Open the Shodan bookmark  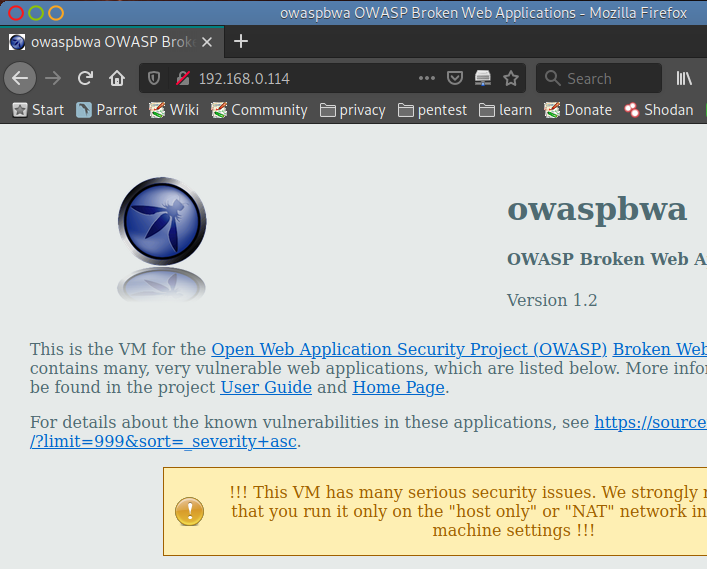pos(659,110)
